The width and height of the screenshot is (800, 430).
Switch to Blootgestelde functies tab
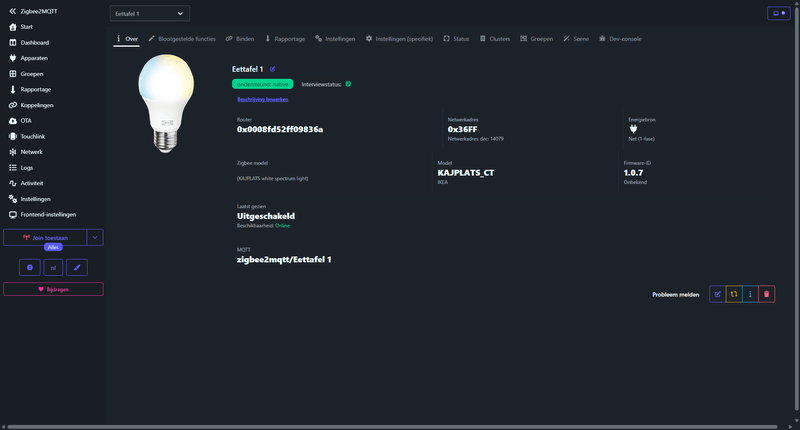(182, 39)
